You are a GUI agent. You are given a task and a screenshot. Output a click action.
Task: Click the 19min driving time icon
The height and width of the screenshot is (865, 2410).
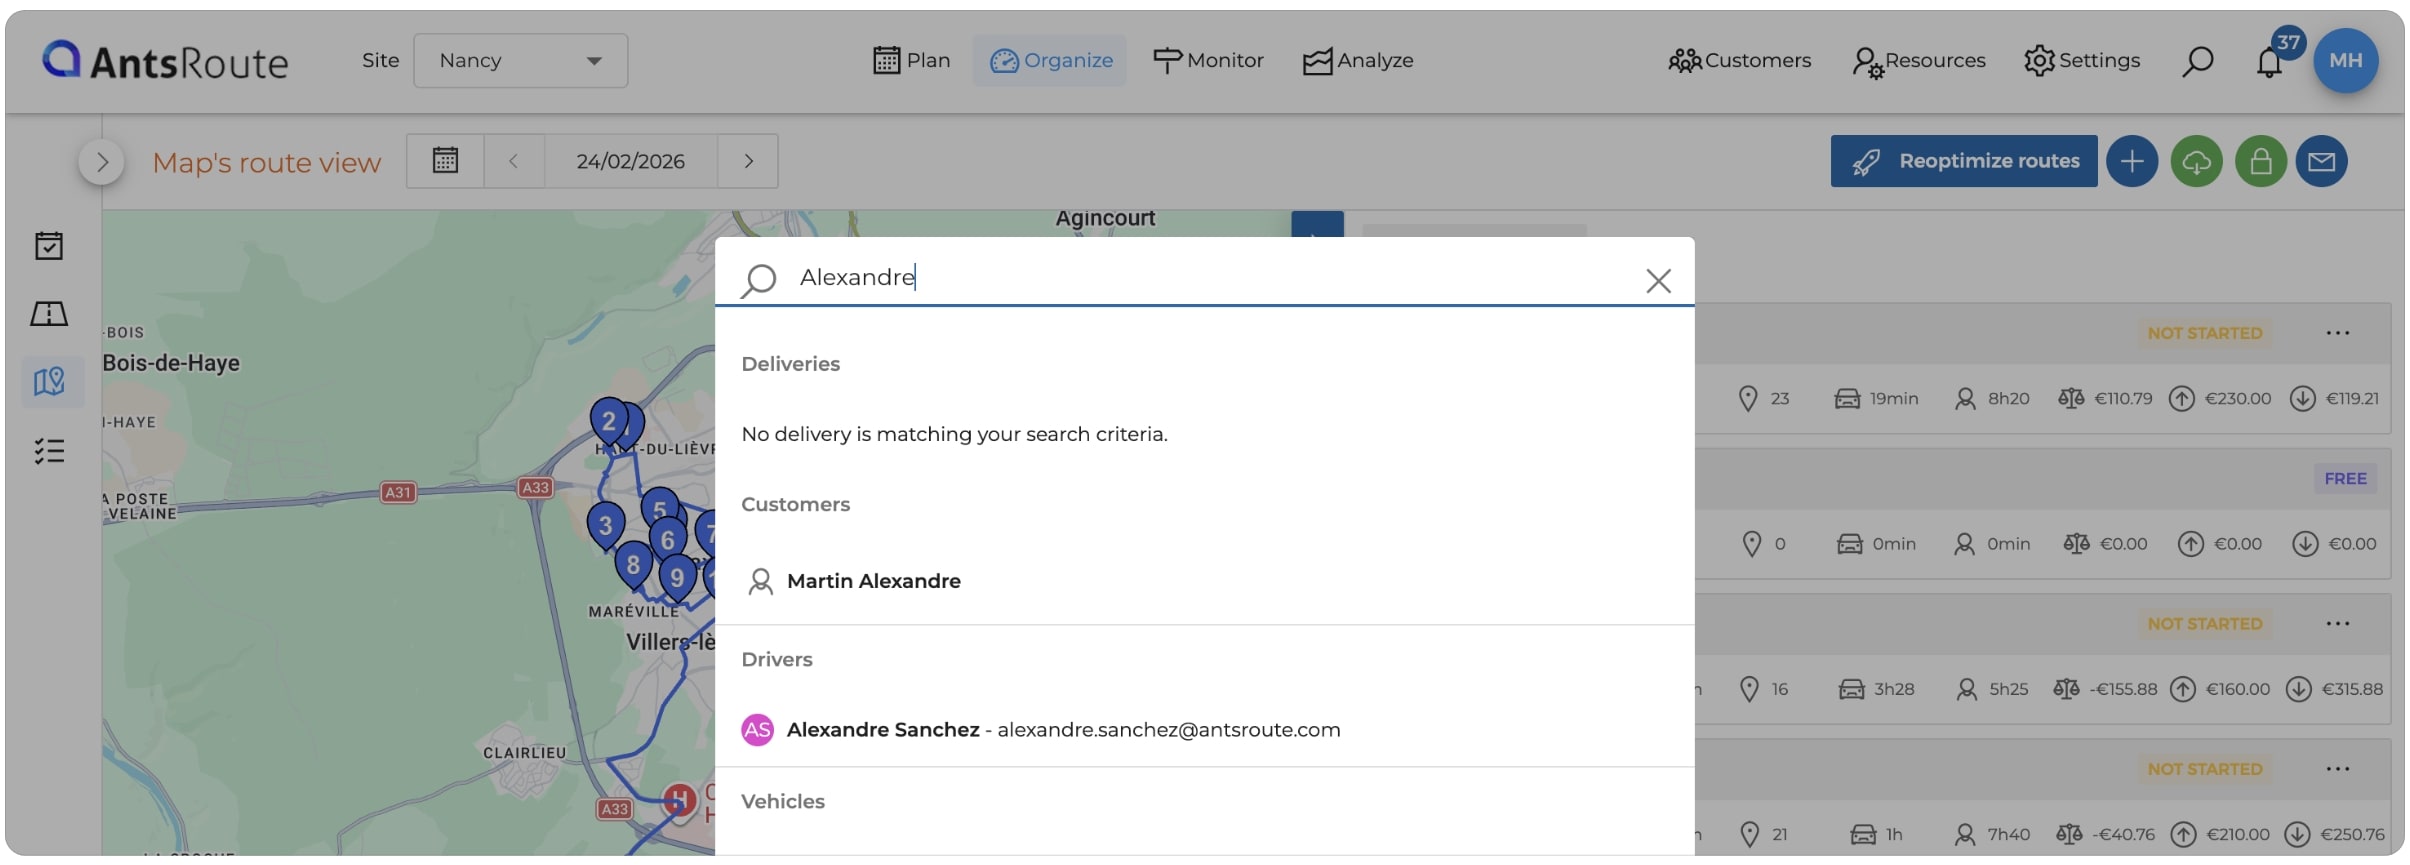[1846, 398]
